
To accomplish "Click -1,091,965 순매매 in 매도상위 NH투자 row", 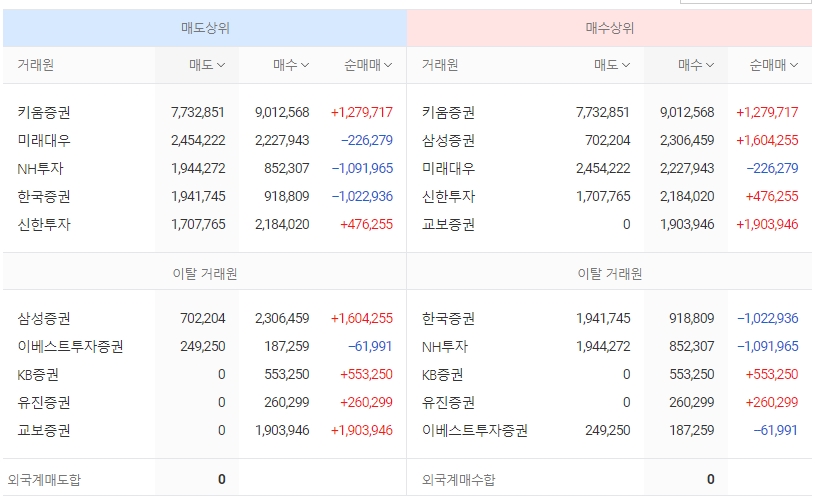I will click(362, 169).
